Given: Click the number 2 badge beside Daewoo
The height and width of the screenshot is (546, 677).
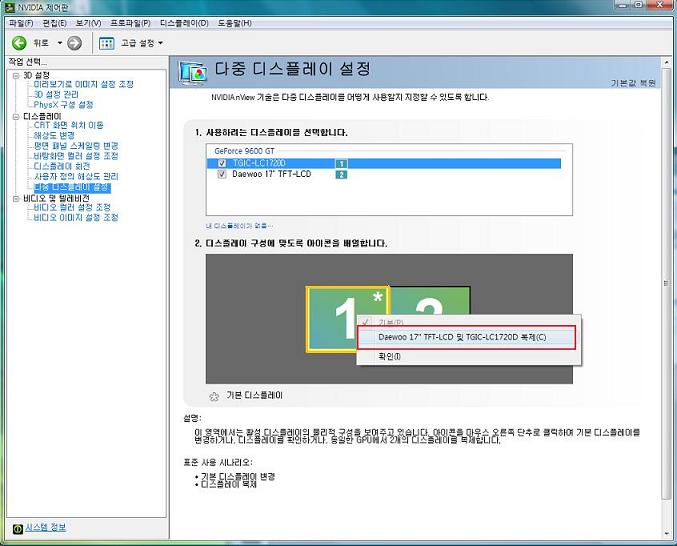Looking at the screenshot, I should tap(341, 175).
